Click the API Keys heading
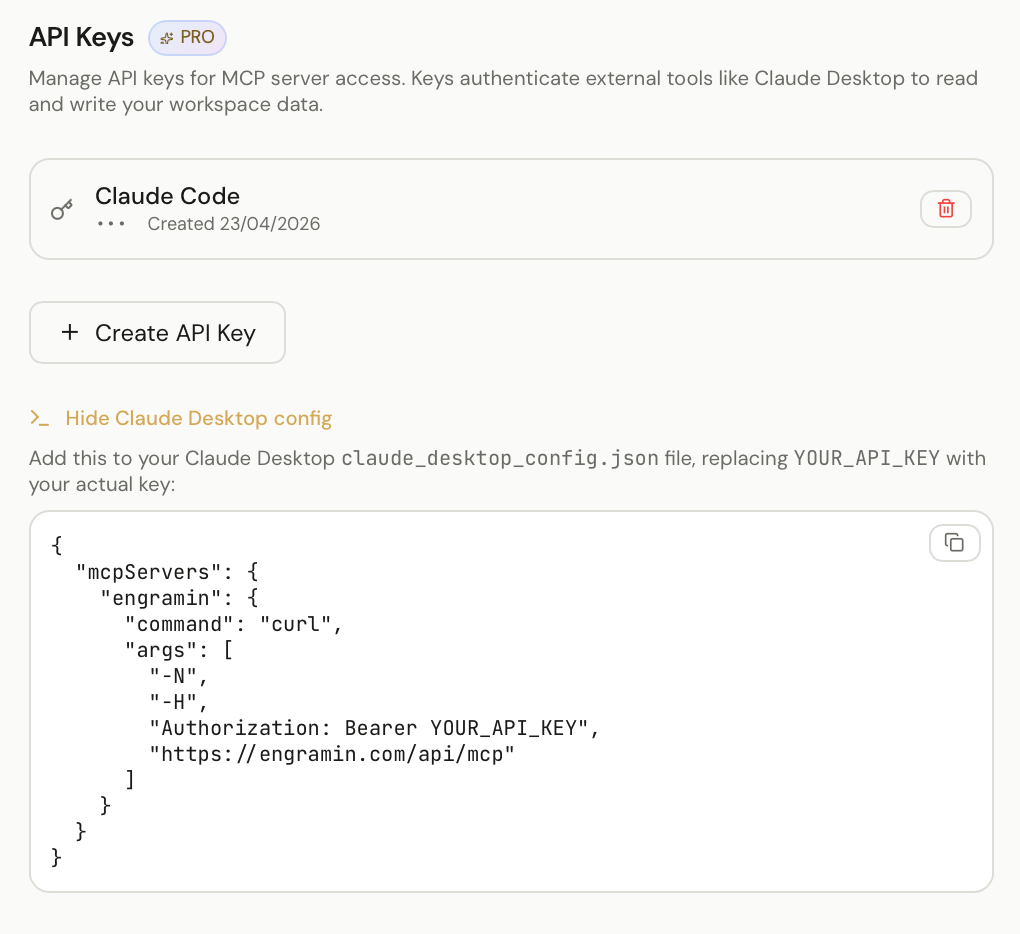 [81, 37]
